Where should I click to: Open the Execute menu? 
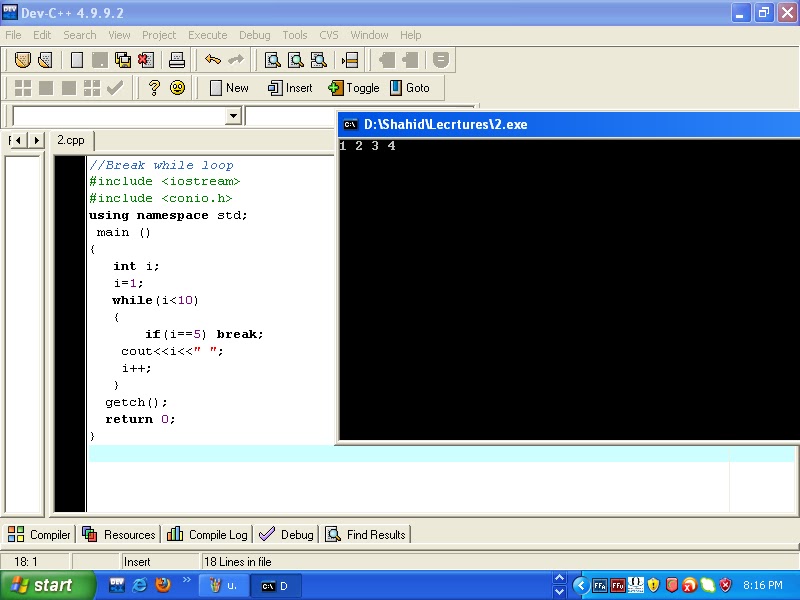pyautogui.click(x=208, y=35)
